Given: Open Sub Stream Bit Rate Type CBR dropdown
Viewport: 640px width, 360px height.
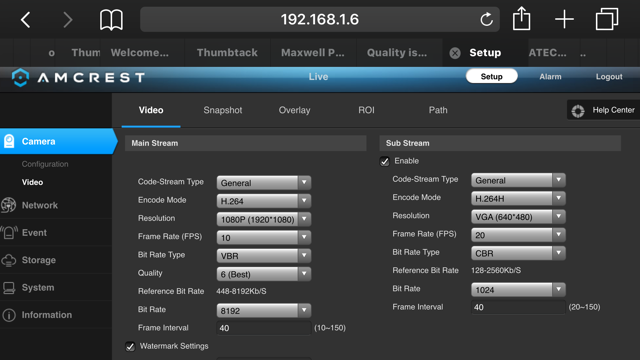Looking at the screenshot, I should [x=518, y=253].
